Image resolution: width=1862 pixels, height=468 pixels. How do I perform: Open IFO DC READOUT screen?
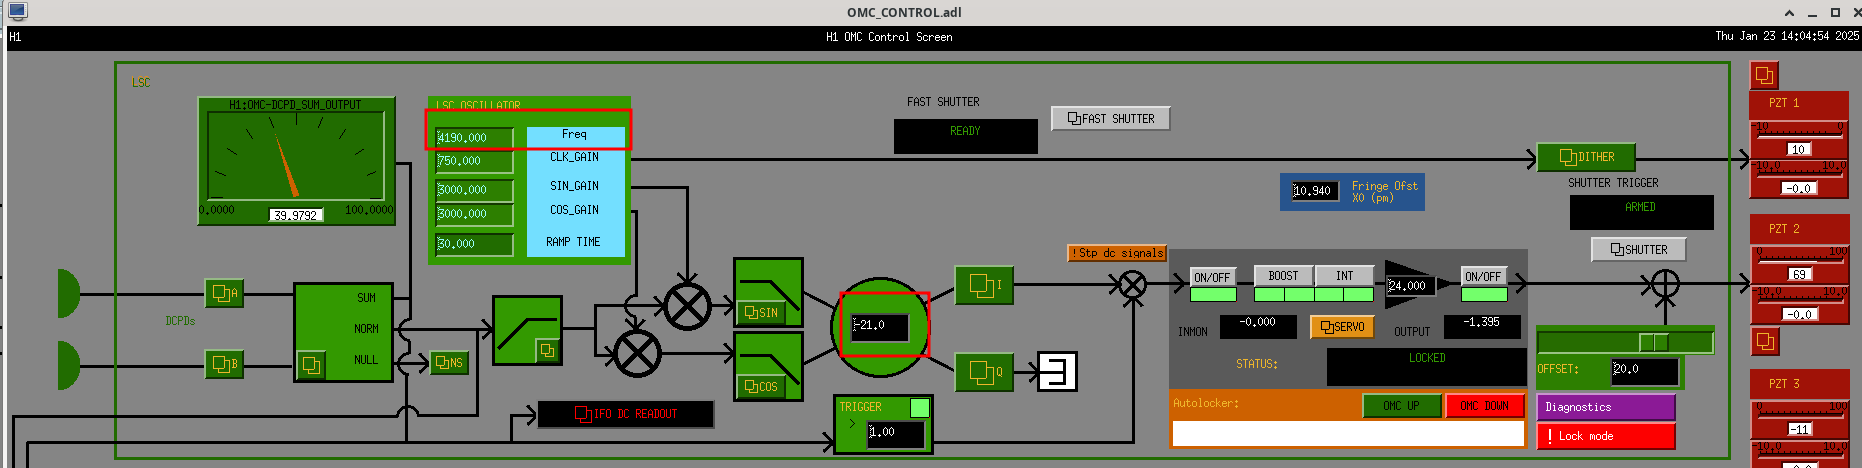coord(626,414)
